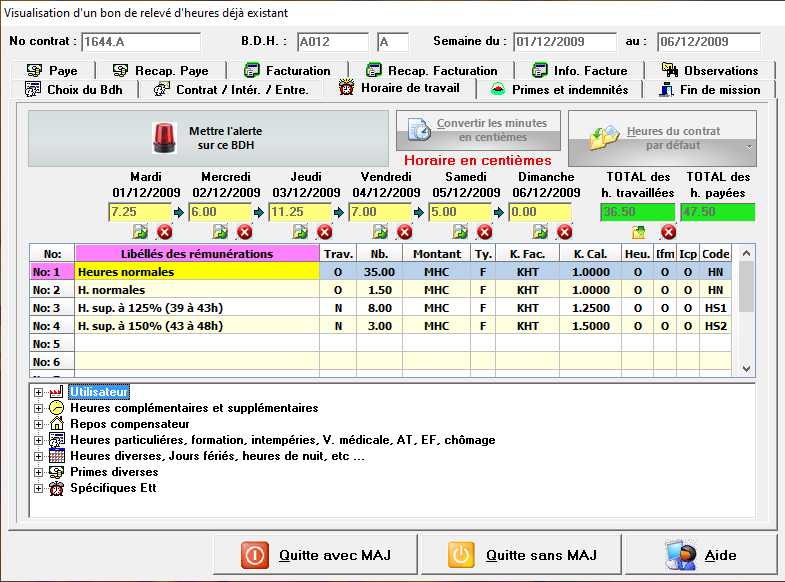Viewport: 785px width, 582px height.
Task: Open the Recap. Facturation tab
Action: (x=431, y=70)
